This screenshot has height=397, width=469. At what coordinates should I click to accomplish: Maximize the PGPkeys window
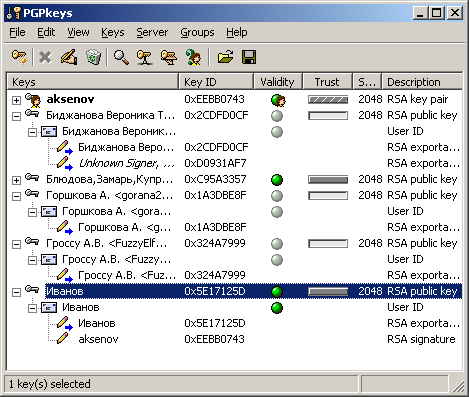coord(437,13)
